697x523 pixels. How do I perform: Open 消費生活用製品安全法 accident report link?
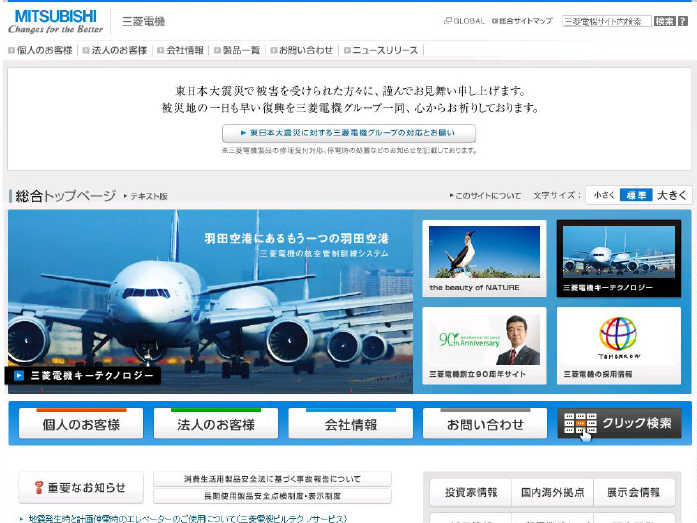point(272,479)
